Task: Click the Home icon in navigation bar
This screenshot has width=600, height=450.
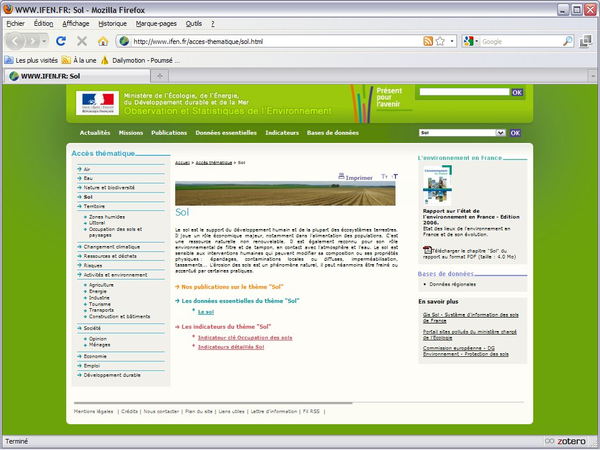Action: [102, 41]
